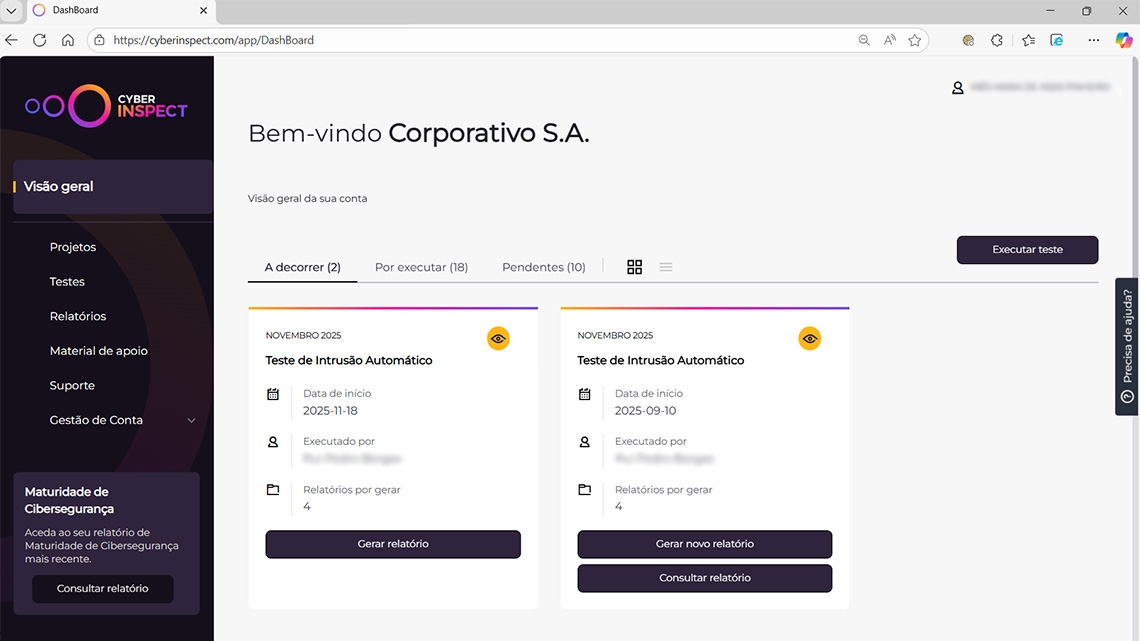Image resolution: width=1140 pixels, height=641 pixels.
Task: Toggle the eye icon on the right test card
Action: tap(810, 338)
